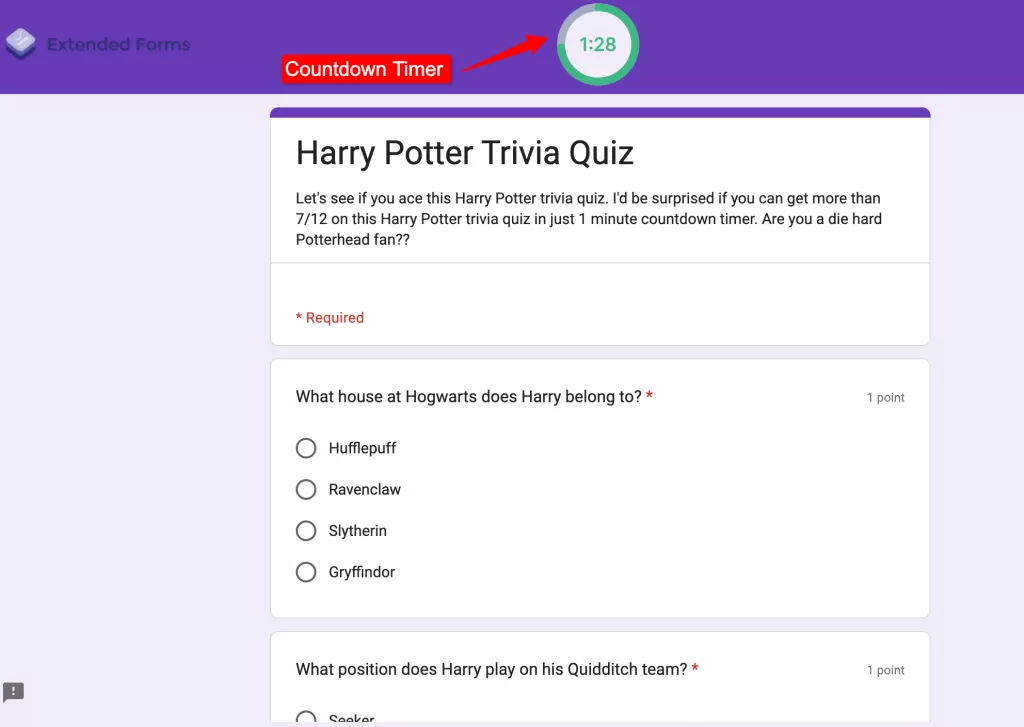Click the red Required notice
Viewport: 1024px width, 727px height.
(330, 317)
